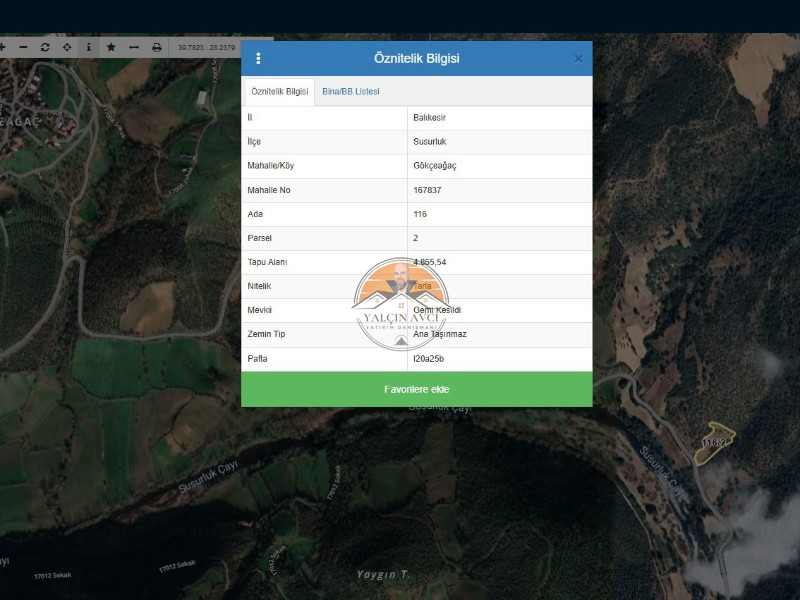Close the Öznitelik Bilgisi dialog

click(578, 59)
